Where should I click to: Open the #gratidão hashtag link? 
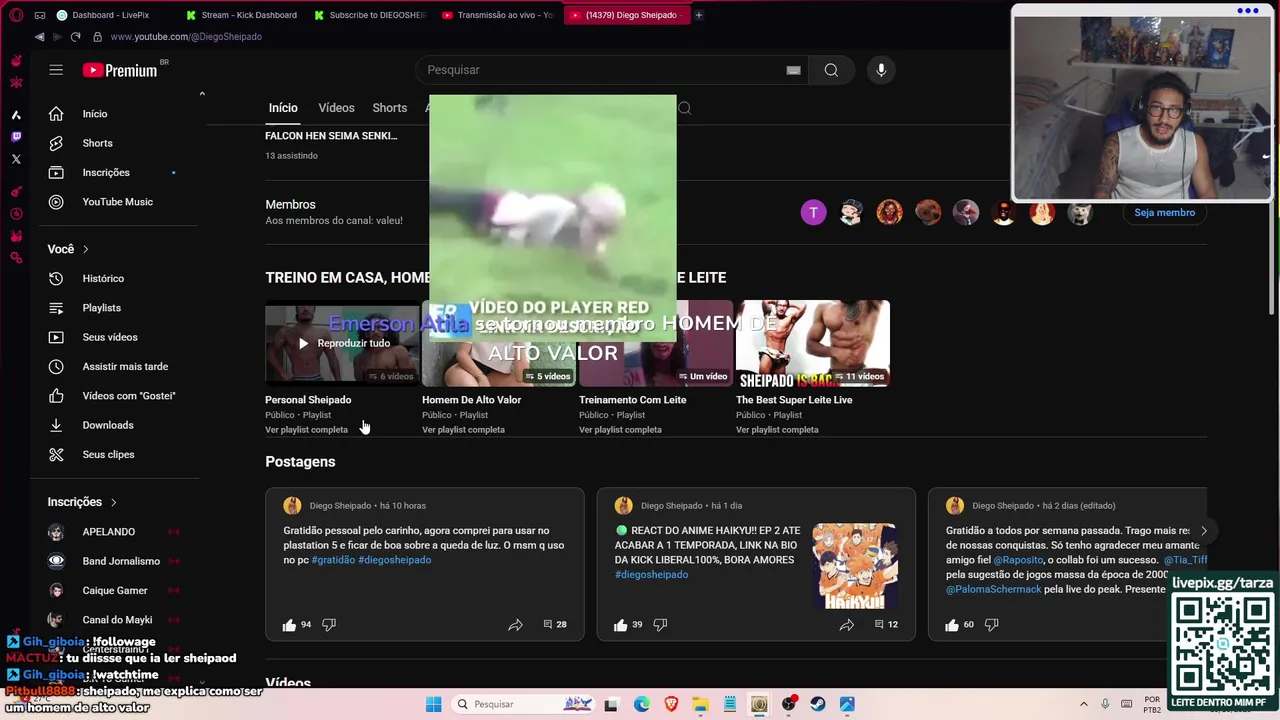pos(333,560)
